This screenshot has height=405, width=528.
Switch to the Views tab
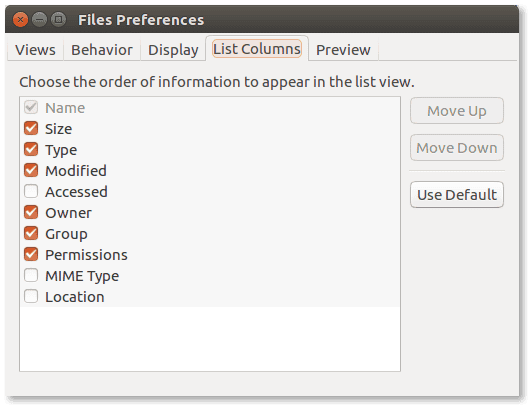click(35, 50)
